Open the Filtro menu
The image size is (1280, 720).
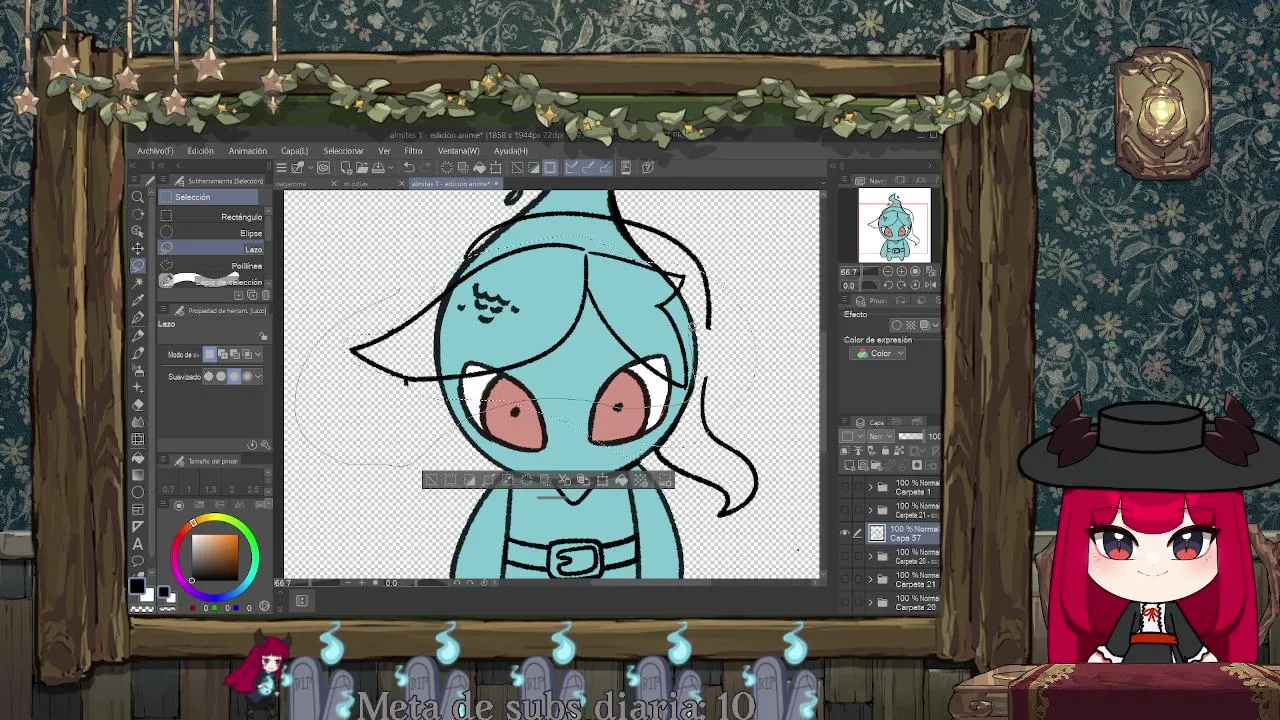413,151
